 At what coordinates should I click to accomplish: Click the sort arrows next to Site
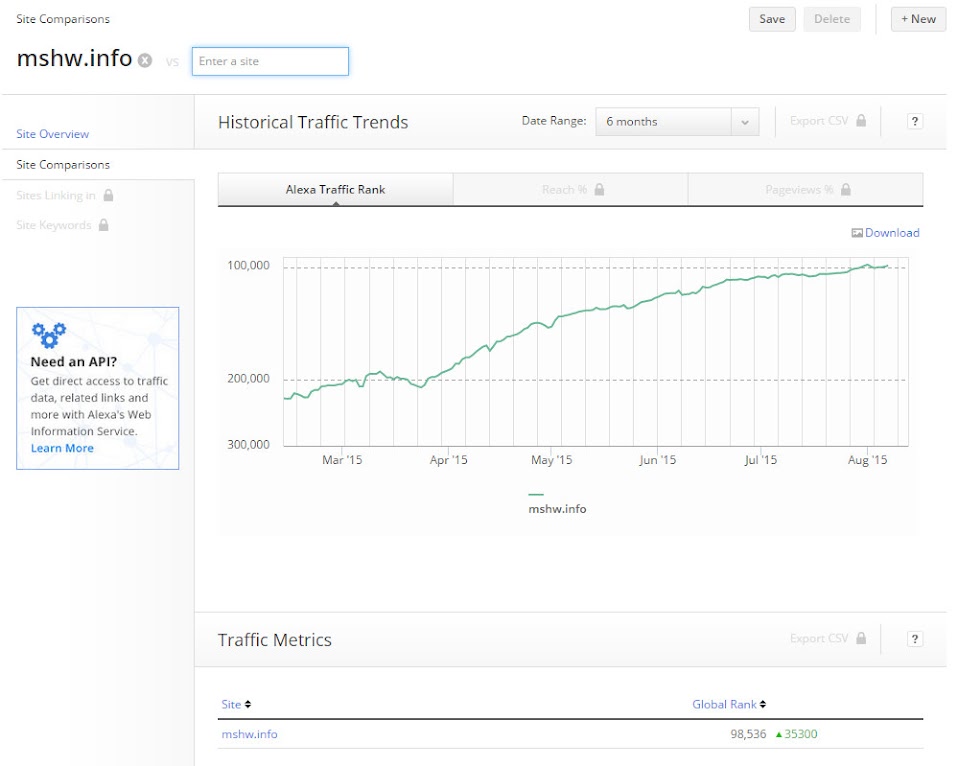pyautogui.click(x=247, y=704)
